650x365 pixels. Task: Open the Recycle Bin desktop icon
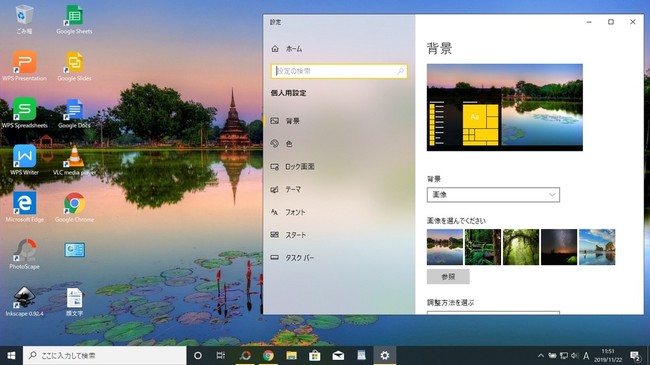[x=24, y=19]
